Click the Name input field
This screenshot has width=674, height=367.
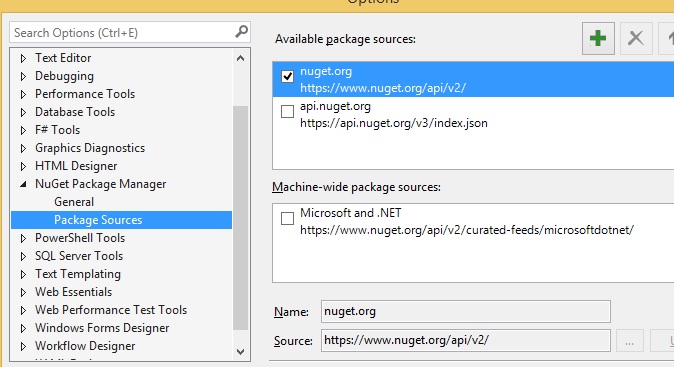[466, 312]
